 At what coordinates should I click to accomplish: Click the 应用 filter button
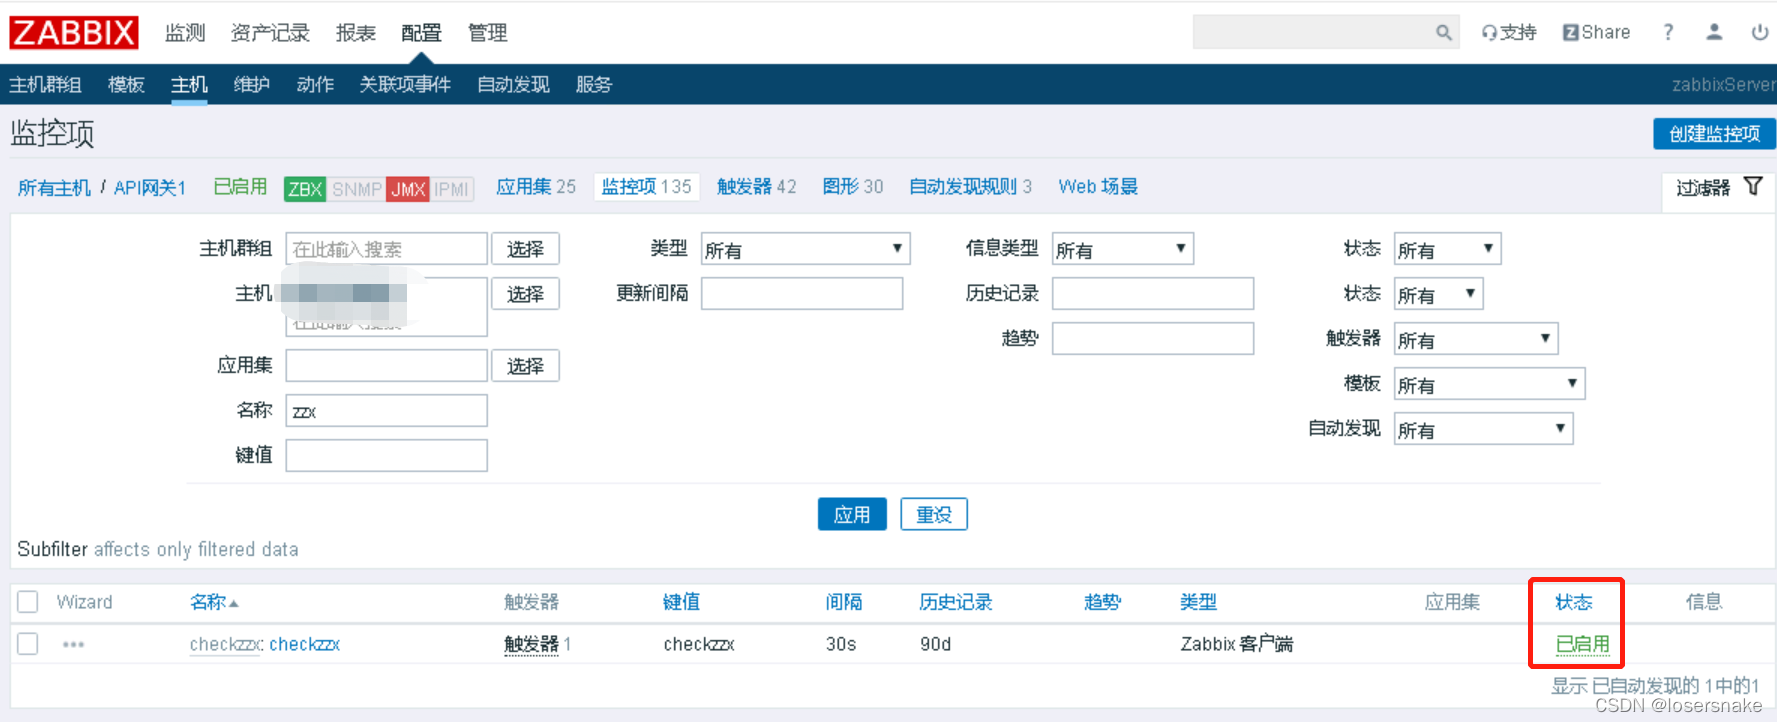[852, 514]
